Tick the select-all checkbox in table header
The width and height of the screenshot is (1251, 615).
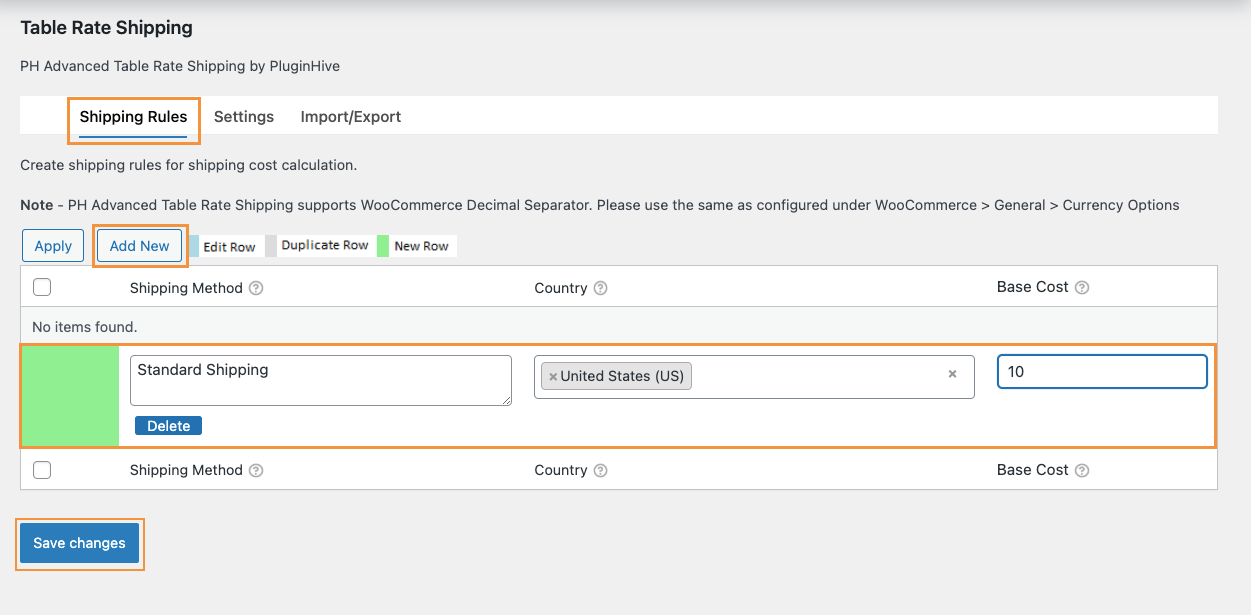click(x=42, y=287)
